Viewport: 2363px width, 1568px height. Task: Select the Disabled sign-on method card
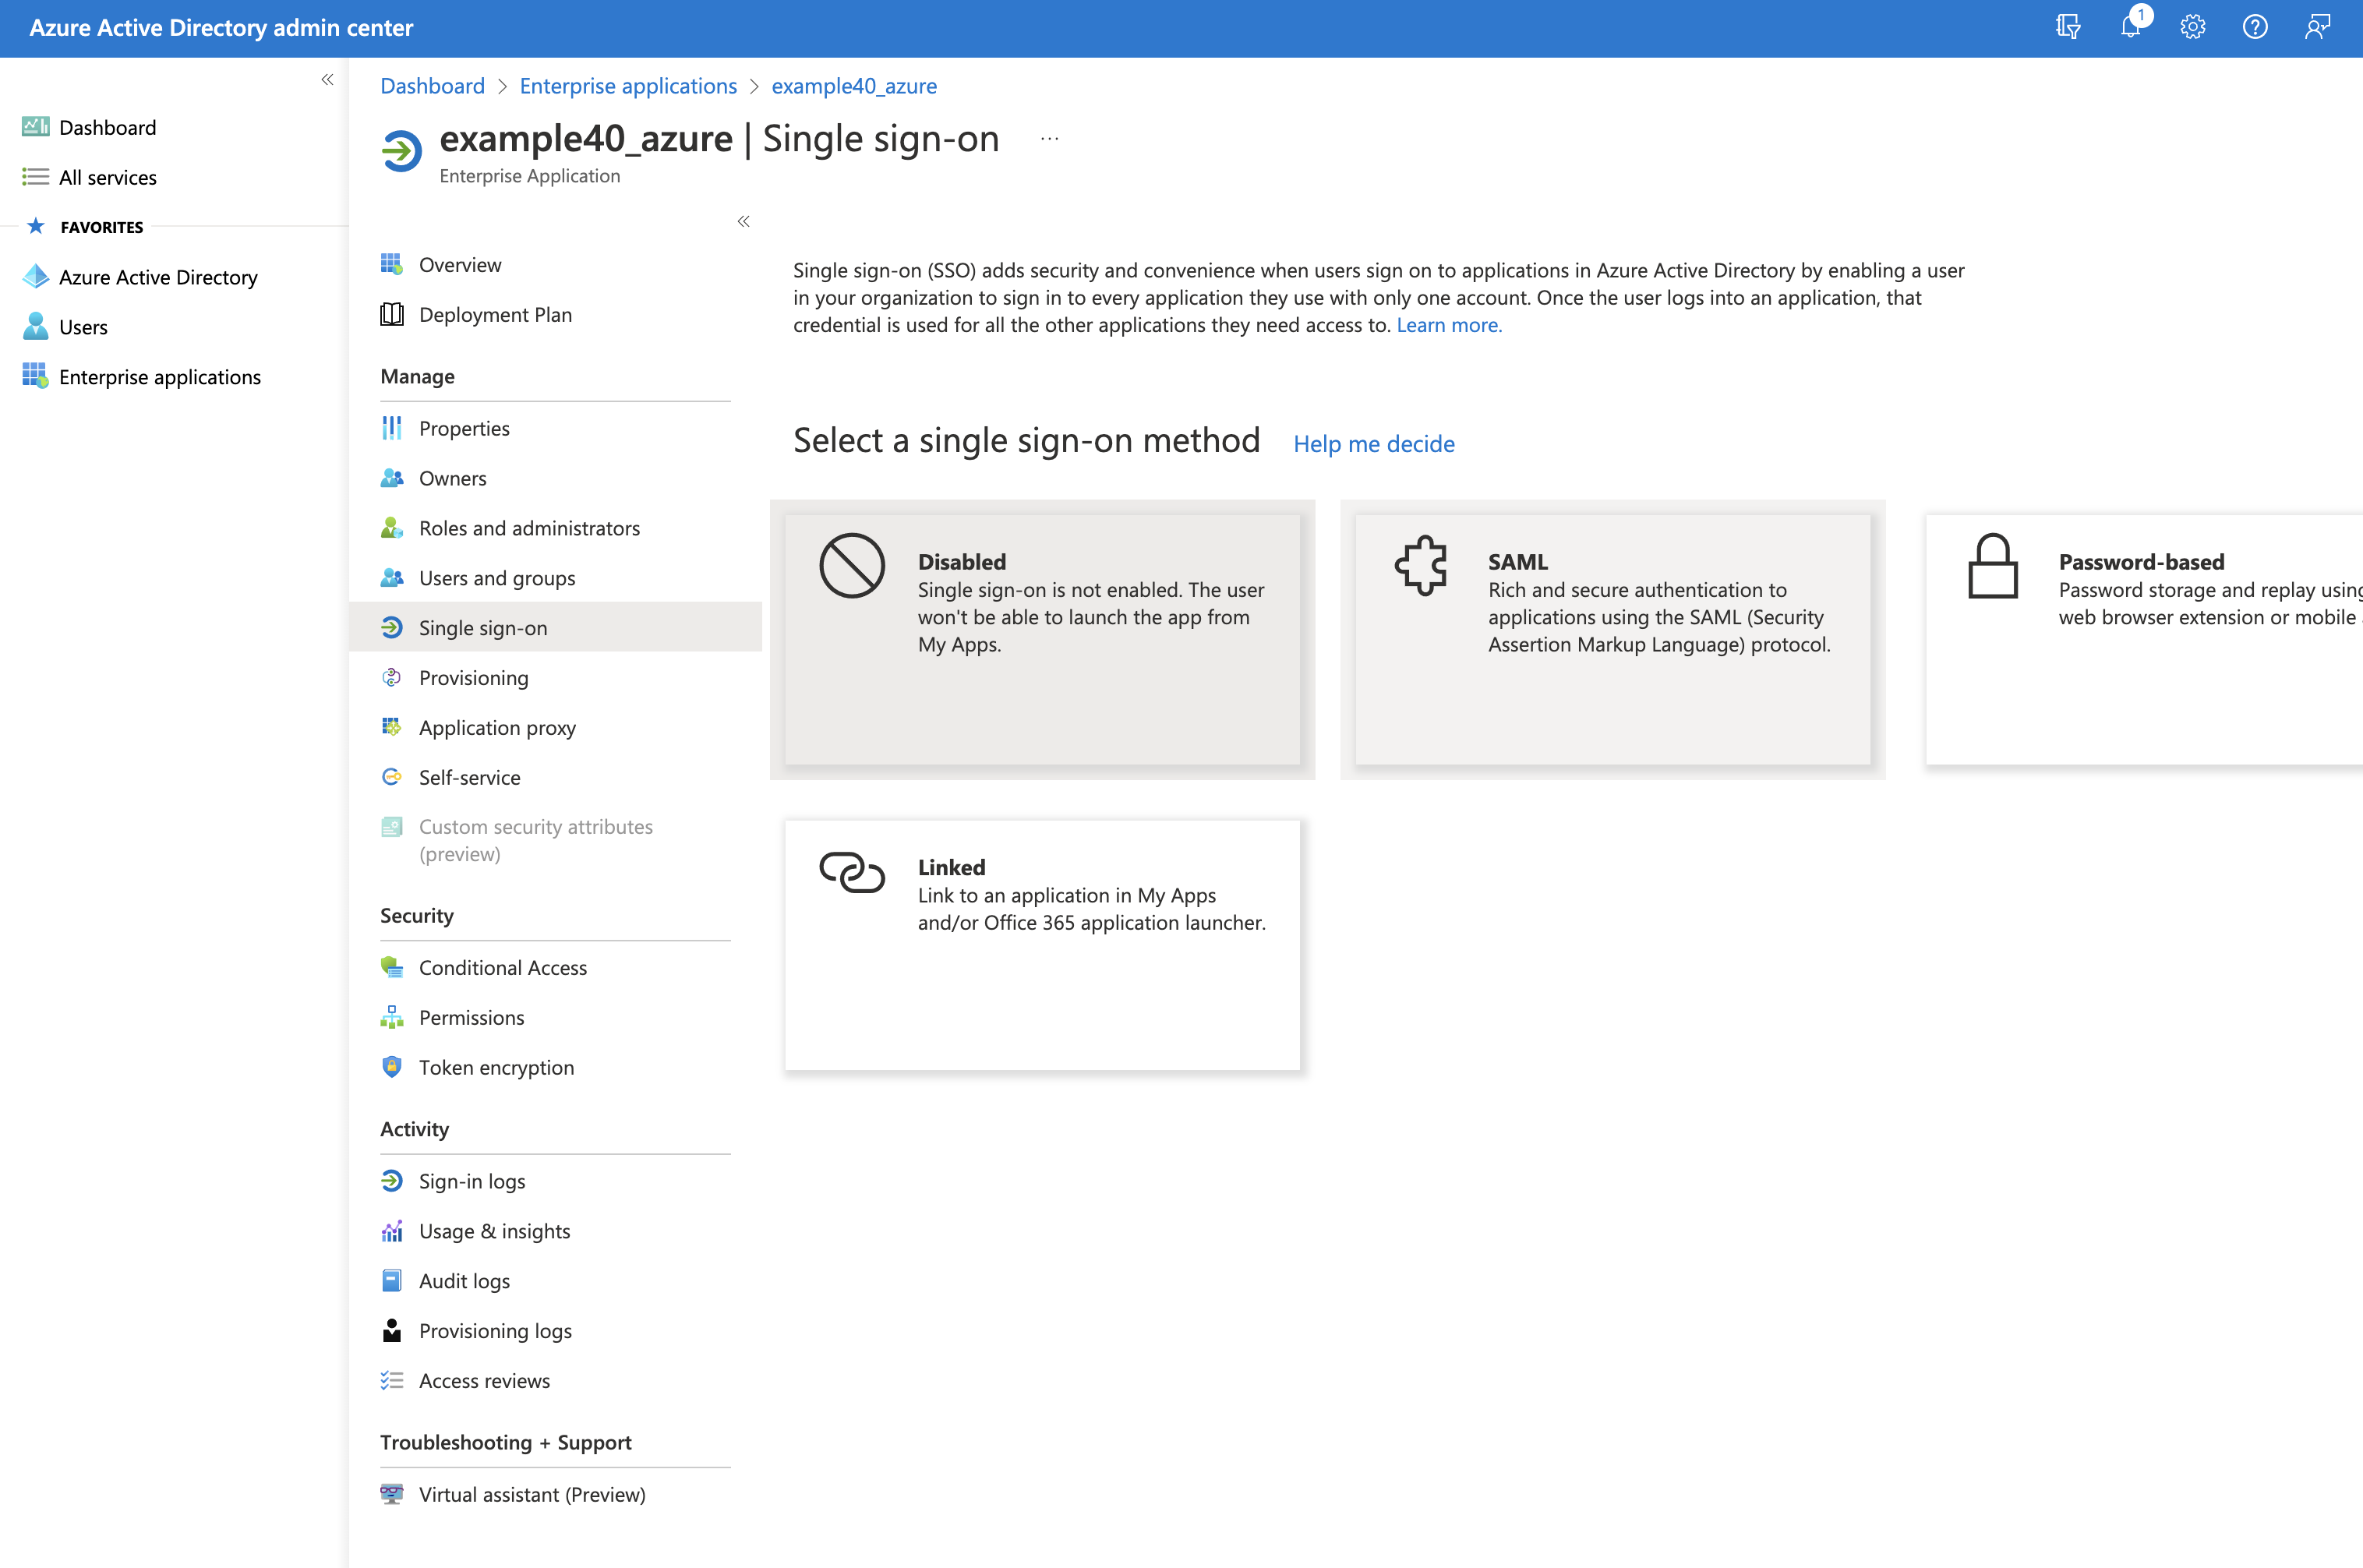coord(1042,639)
